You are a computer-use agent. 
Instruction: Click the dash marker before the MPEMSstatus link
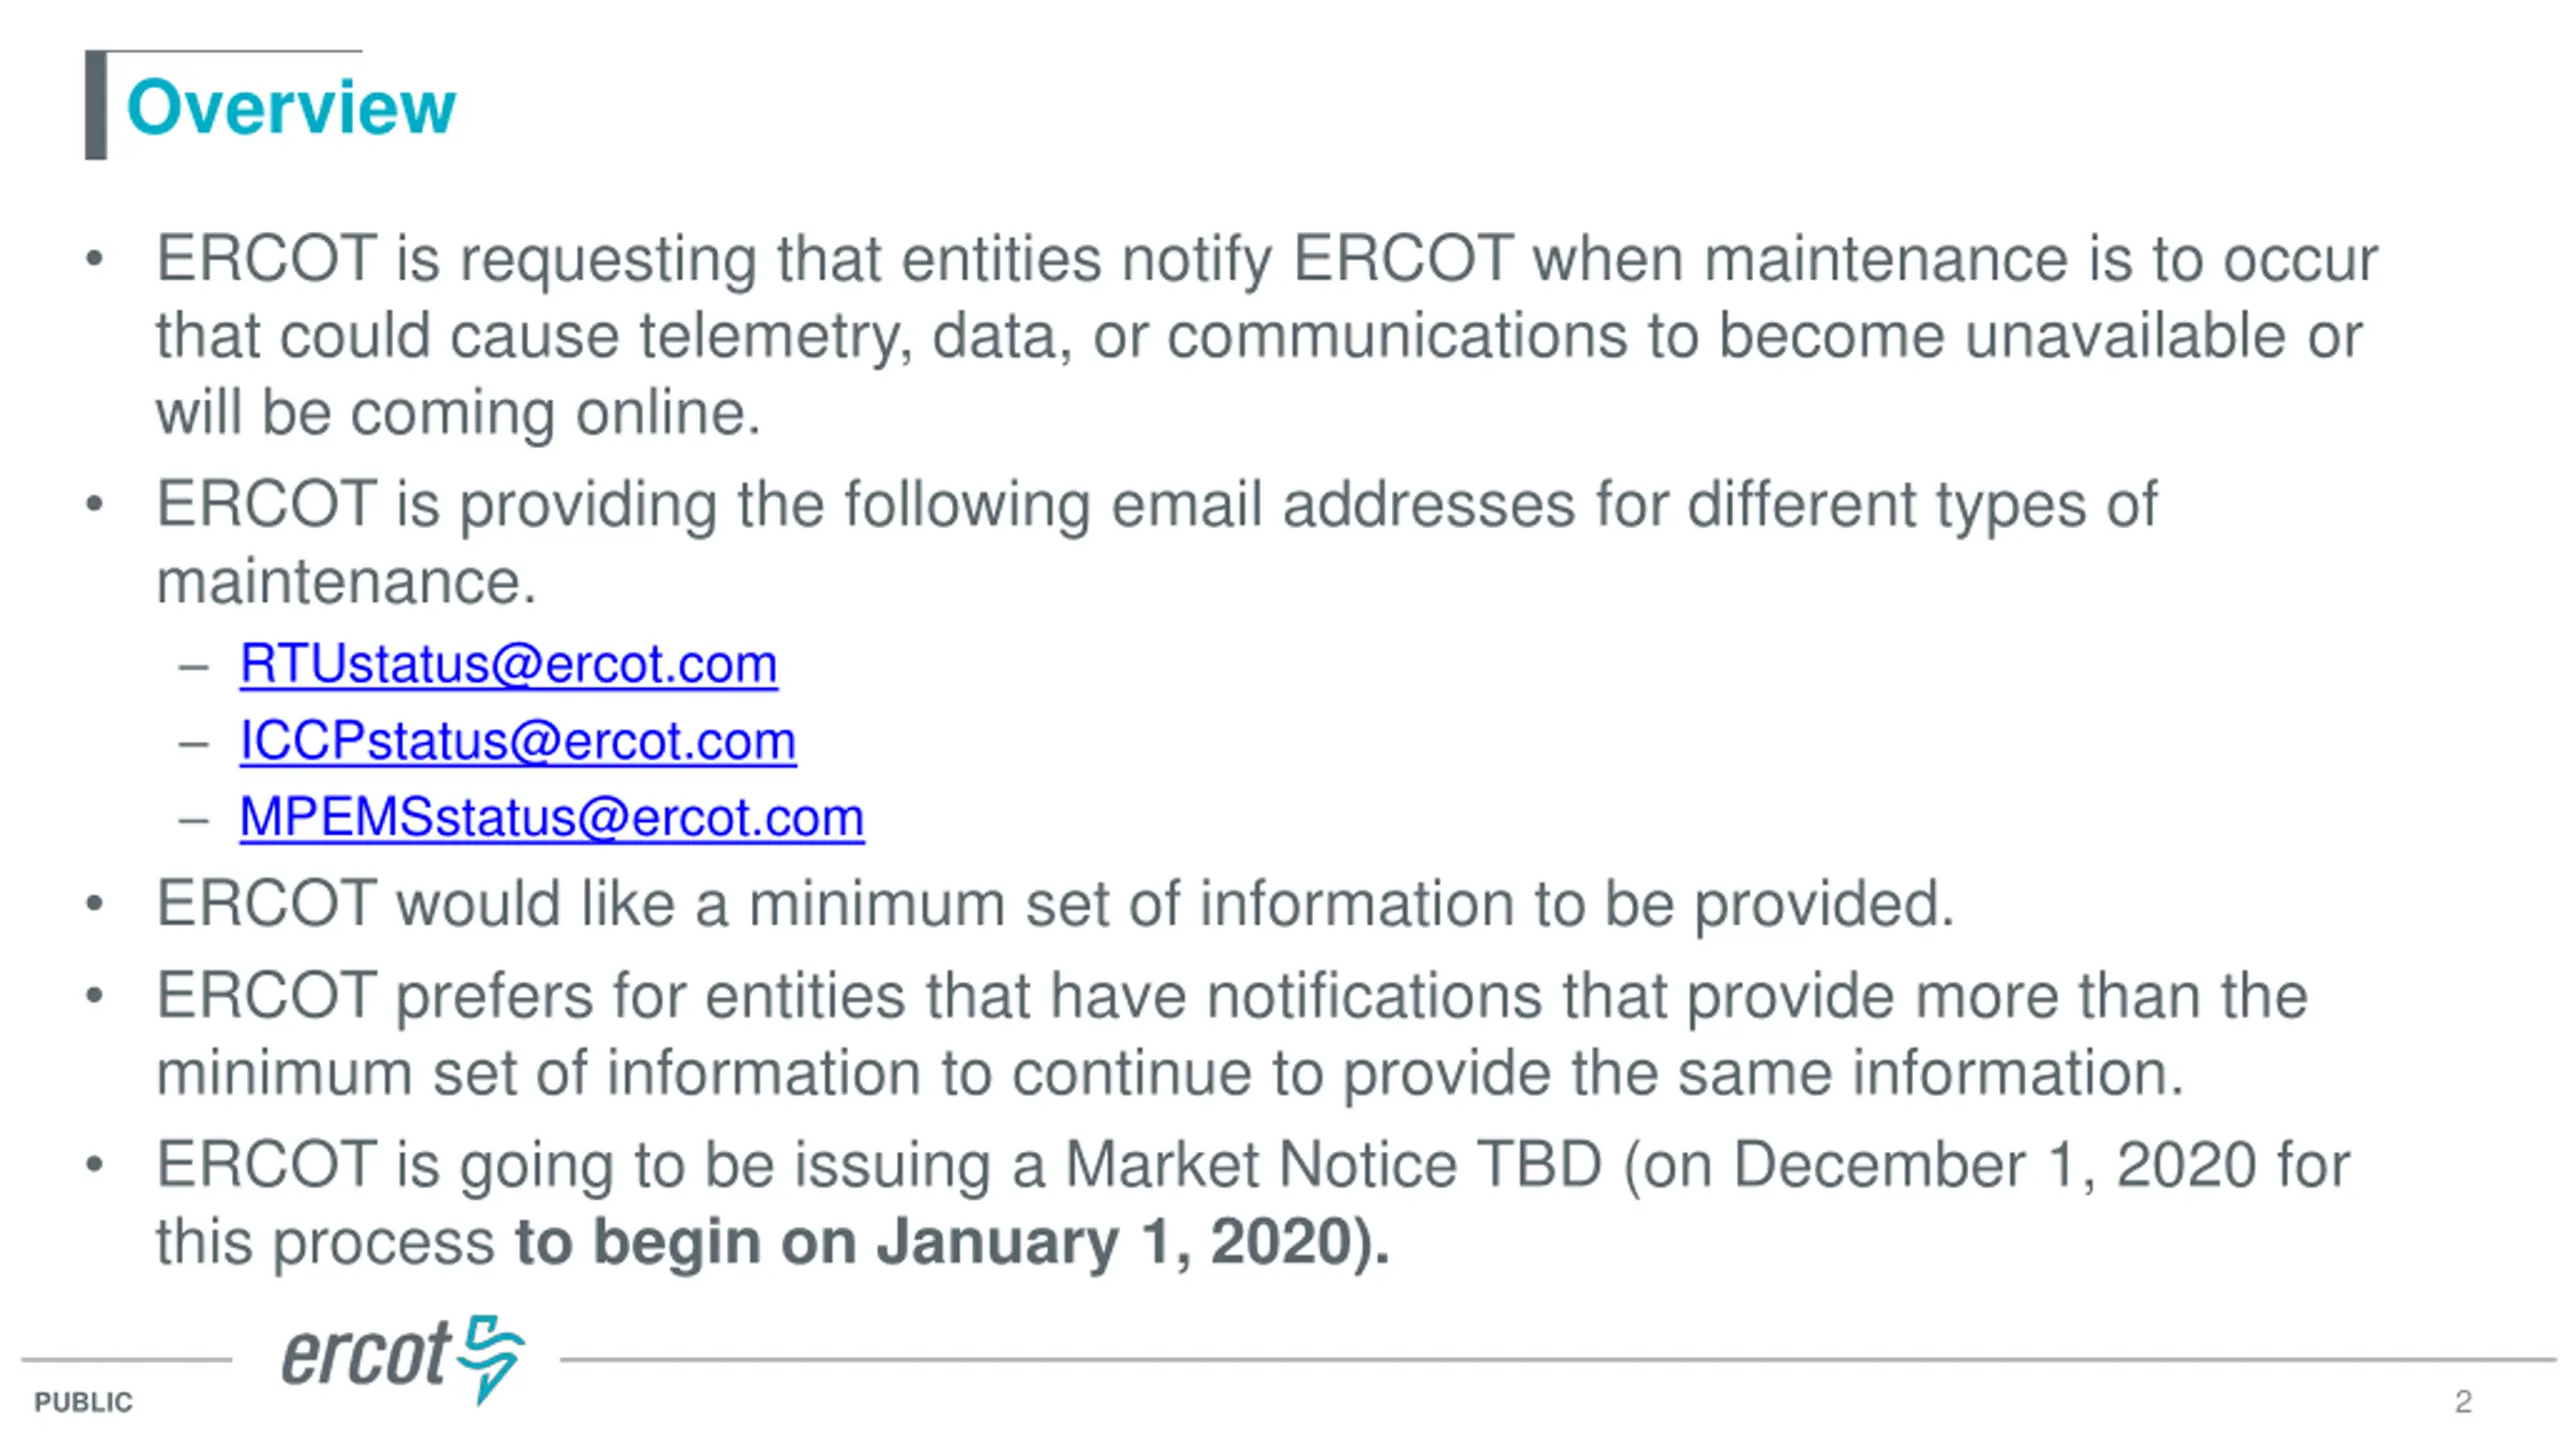point(194,820)
